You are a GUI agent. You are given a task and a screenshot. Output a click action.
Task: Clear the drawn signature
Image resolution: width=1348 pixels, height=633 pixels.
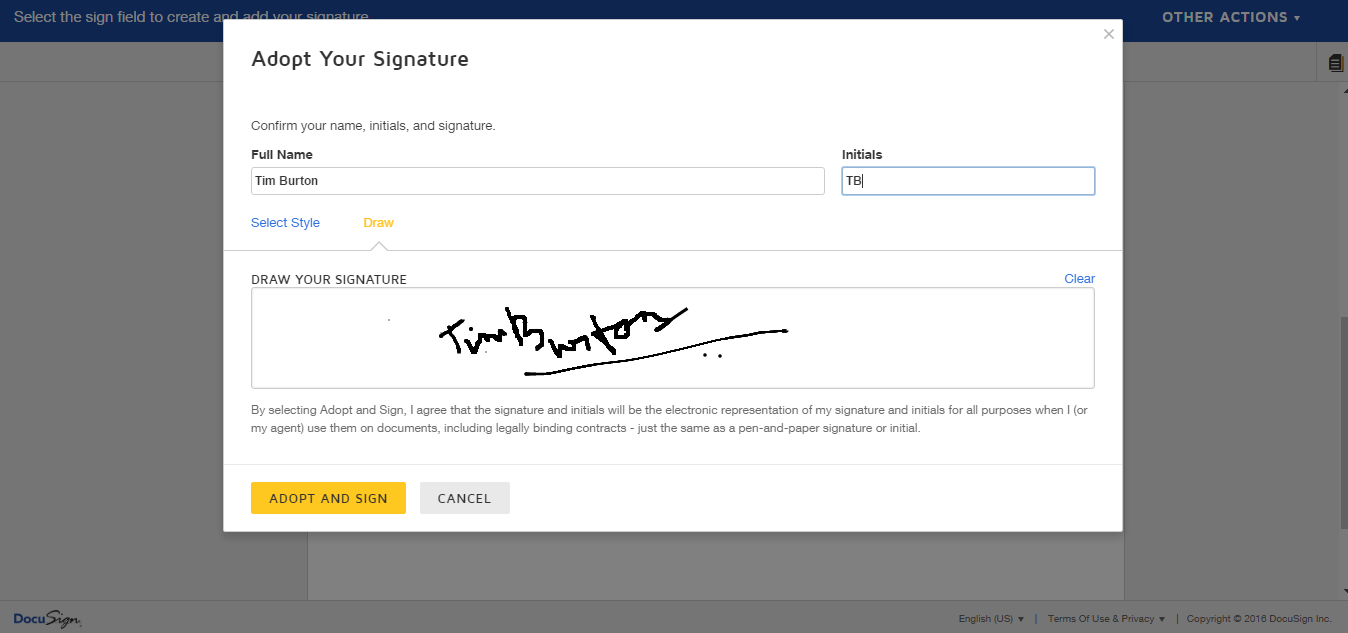(1079, 278)
